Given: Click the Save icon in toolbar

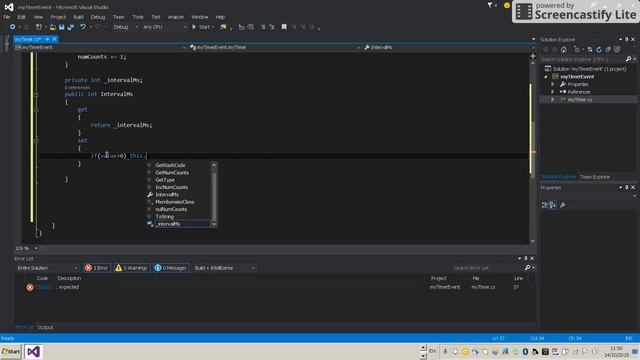Looking at the screenshot, I should pos(61,27).
